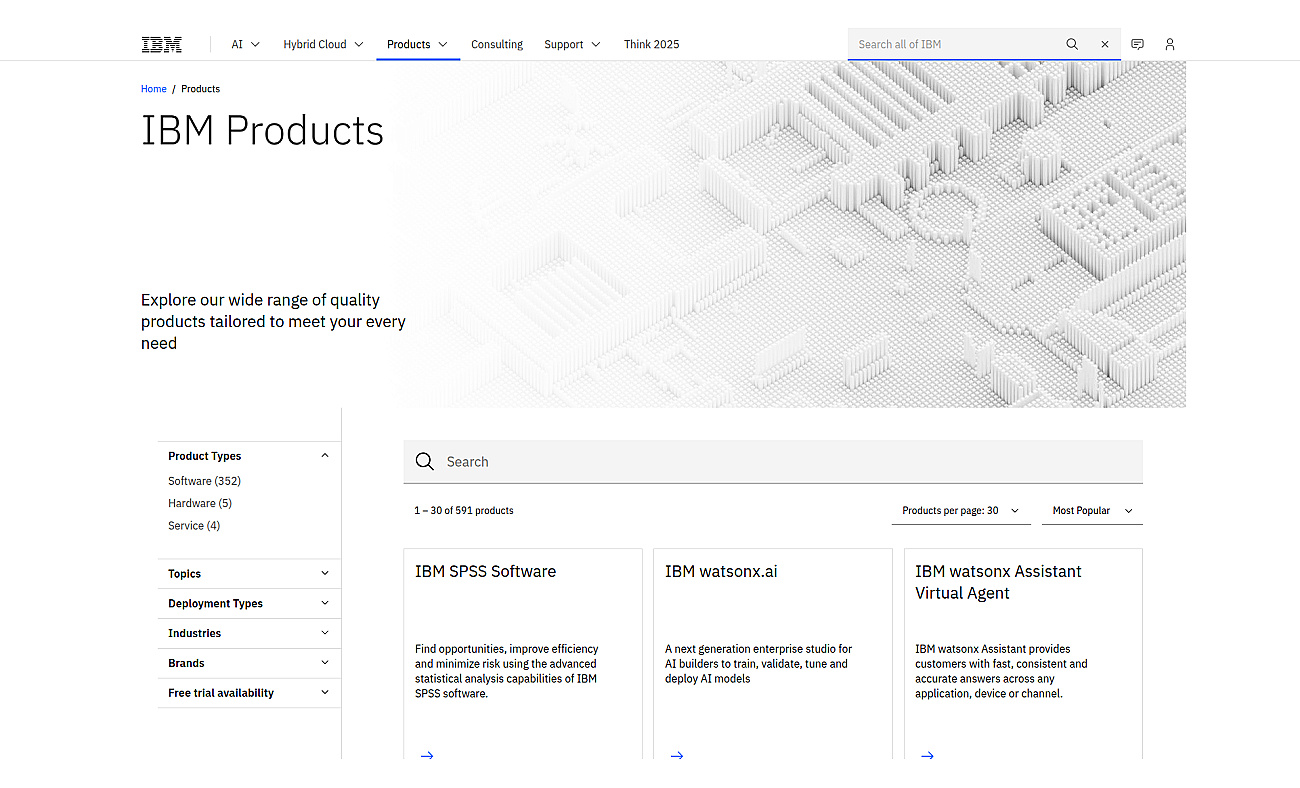
Task: Click the 'IBM Products' page heading
Action: point(262,131)
